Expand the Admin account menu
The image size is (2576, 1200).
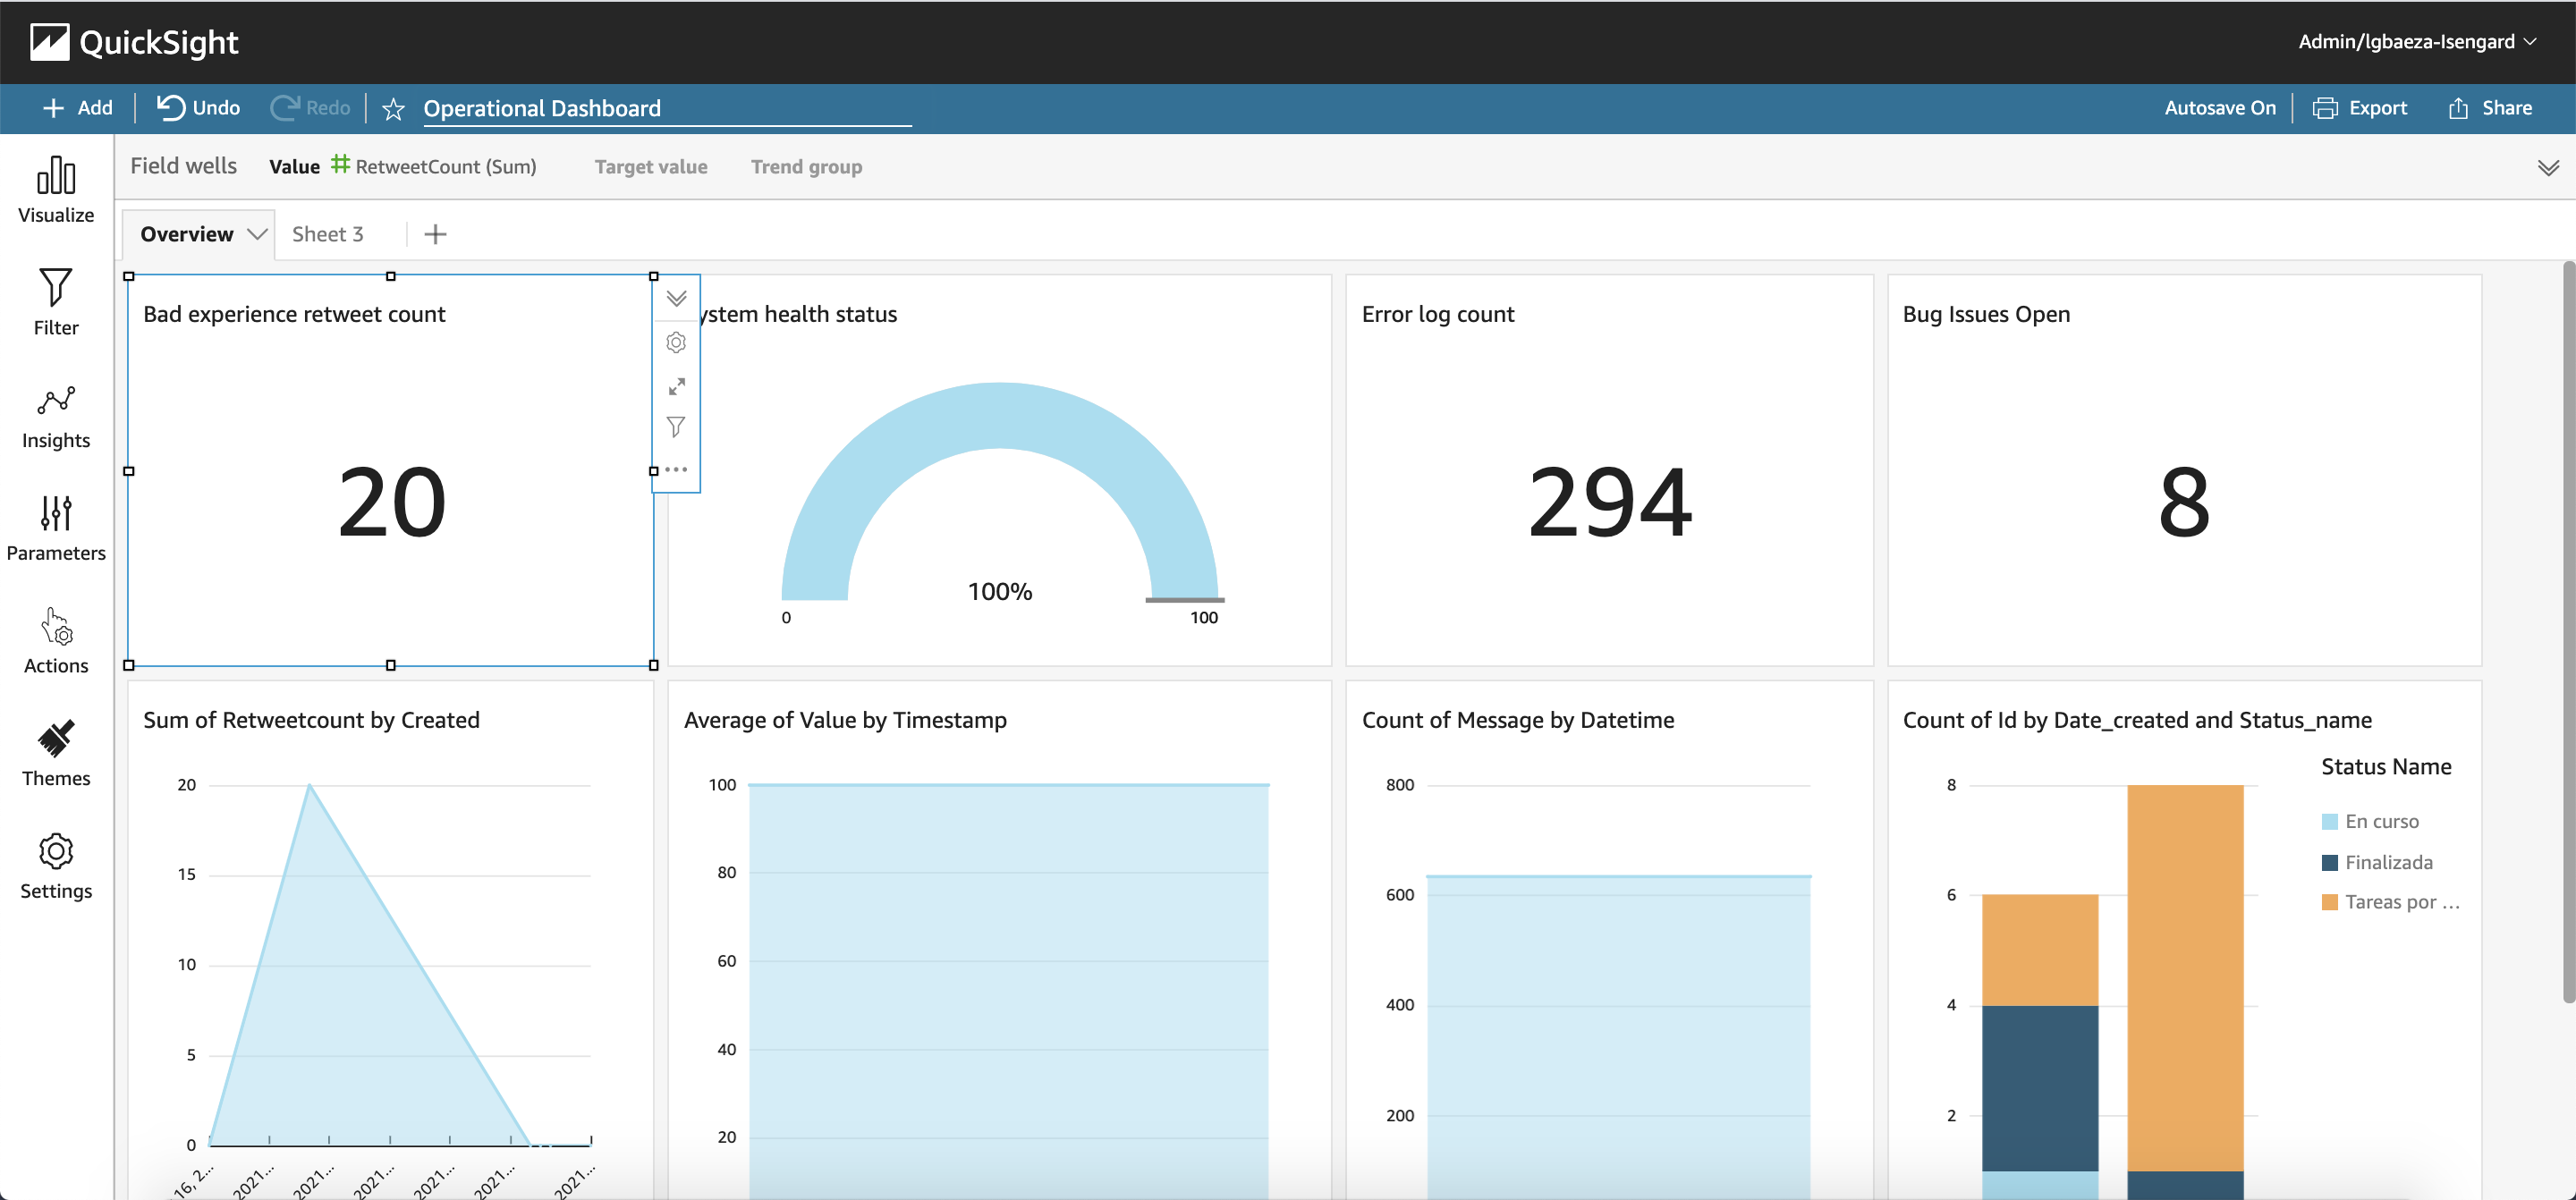2416,41
